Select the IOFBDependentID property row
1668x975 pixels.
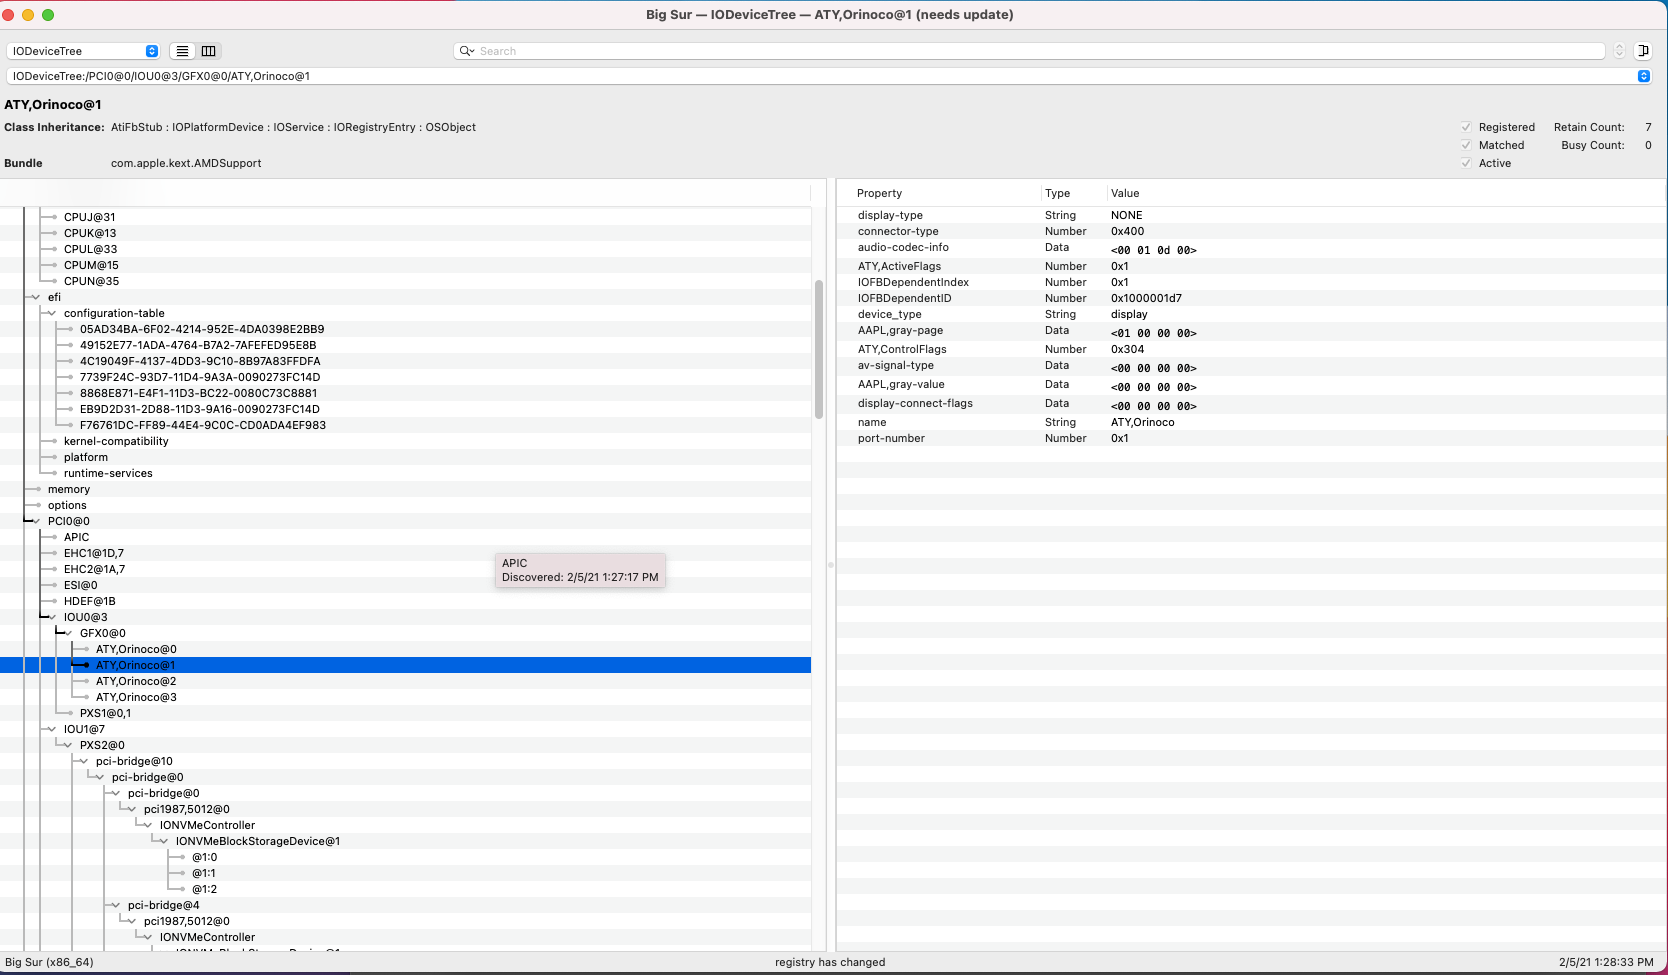(1251, 298)
